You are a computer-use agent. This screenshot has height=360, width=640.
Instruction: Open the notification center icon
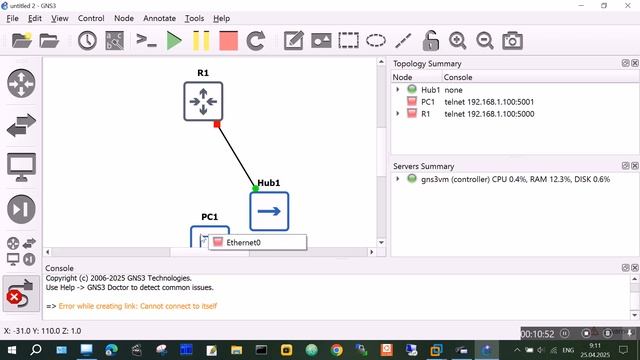[x=624, y=350]
